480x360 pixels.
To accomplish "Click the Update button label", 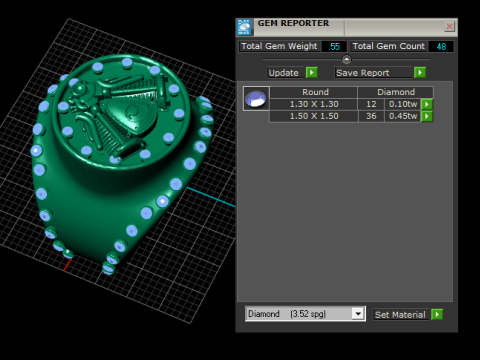I will click(286, 73).
